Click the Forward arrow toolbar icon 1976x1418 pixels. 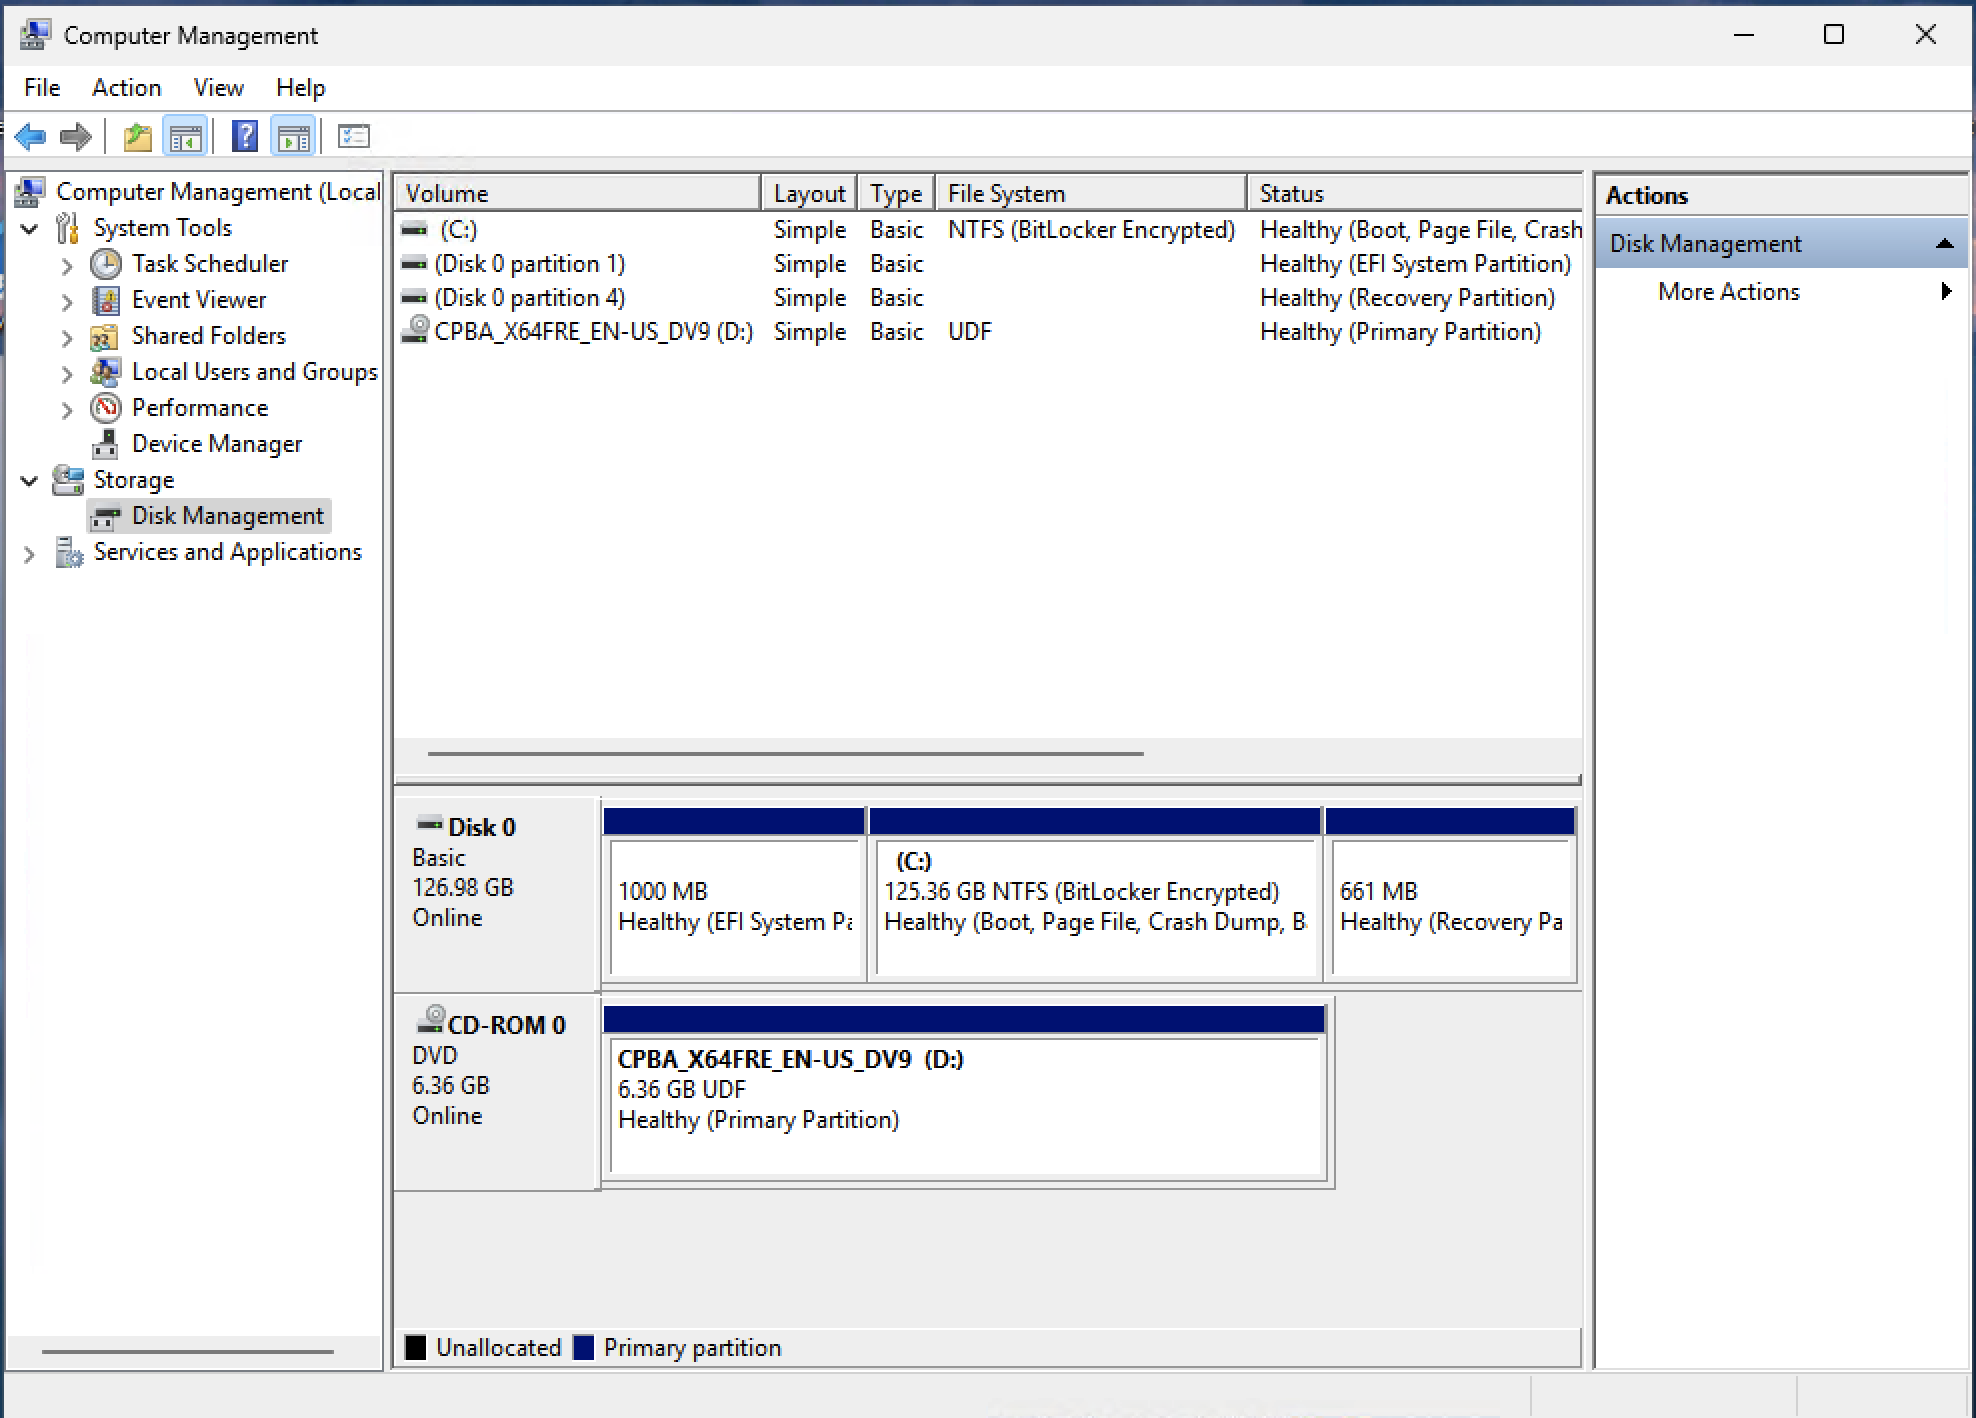[76, 136]
